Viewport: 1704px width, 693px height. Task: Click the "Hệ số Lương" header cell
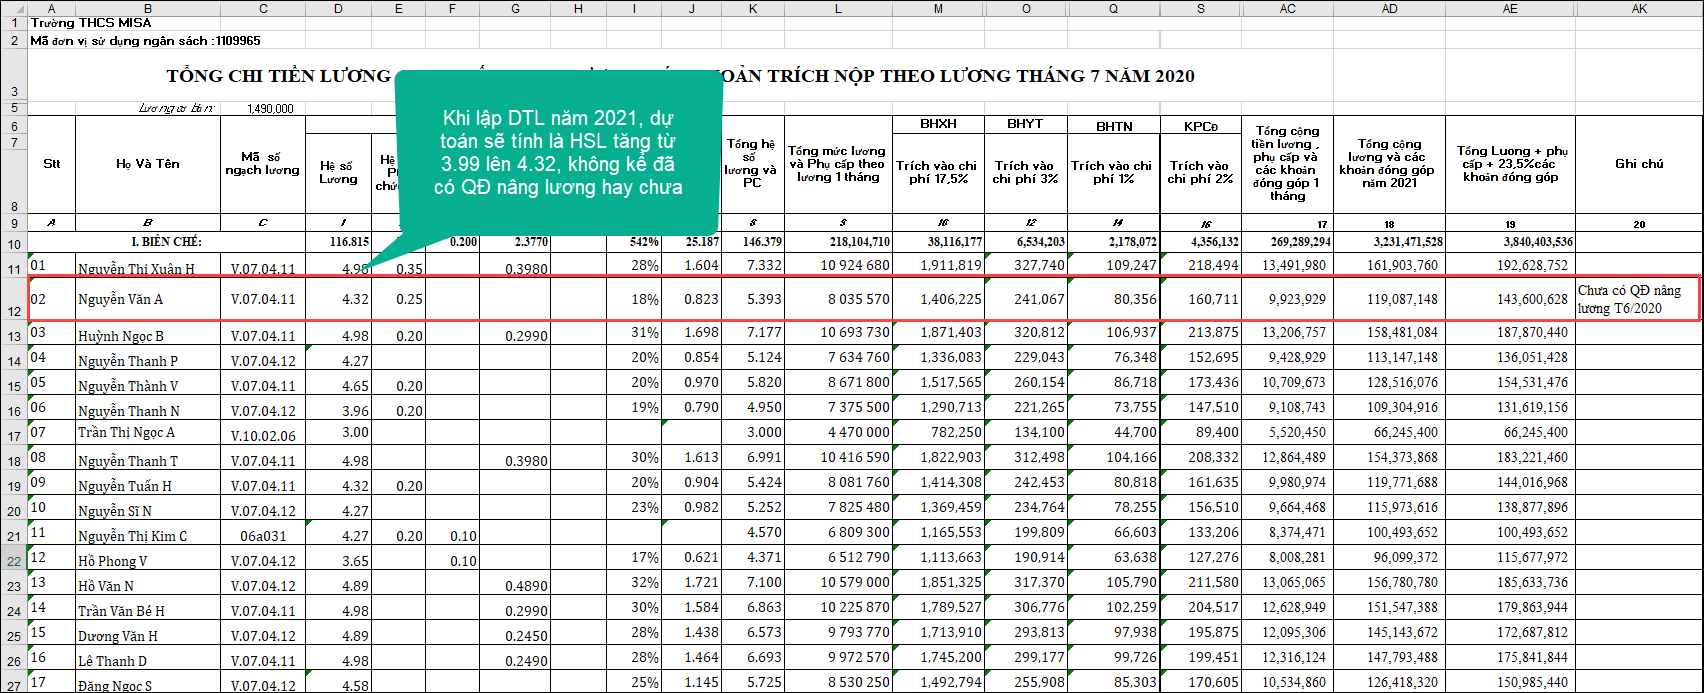(x=338, y=172)
